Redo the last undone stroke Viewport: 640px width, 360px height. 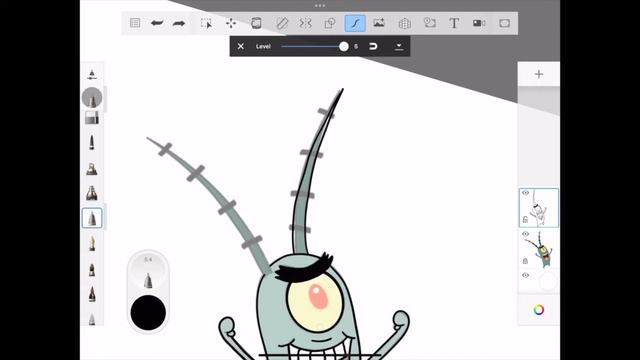click(179, 23)
